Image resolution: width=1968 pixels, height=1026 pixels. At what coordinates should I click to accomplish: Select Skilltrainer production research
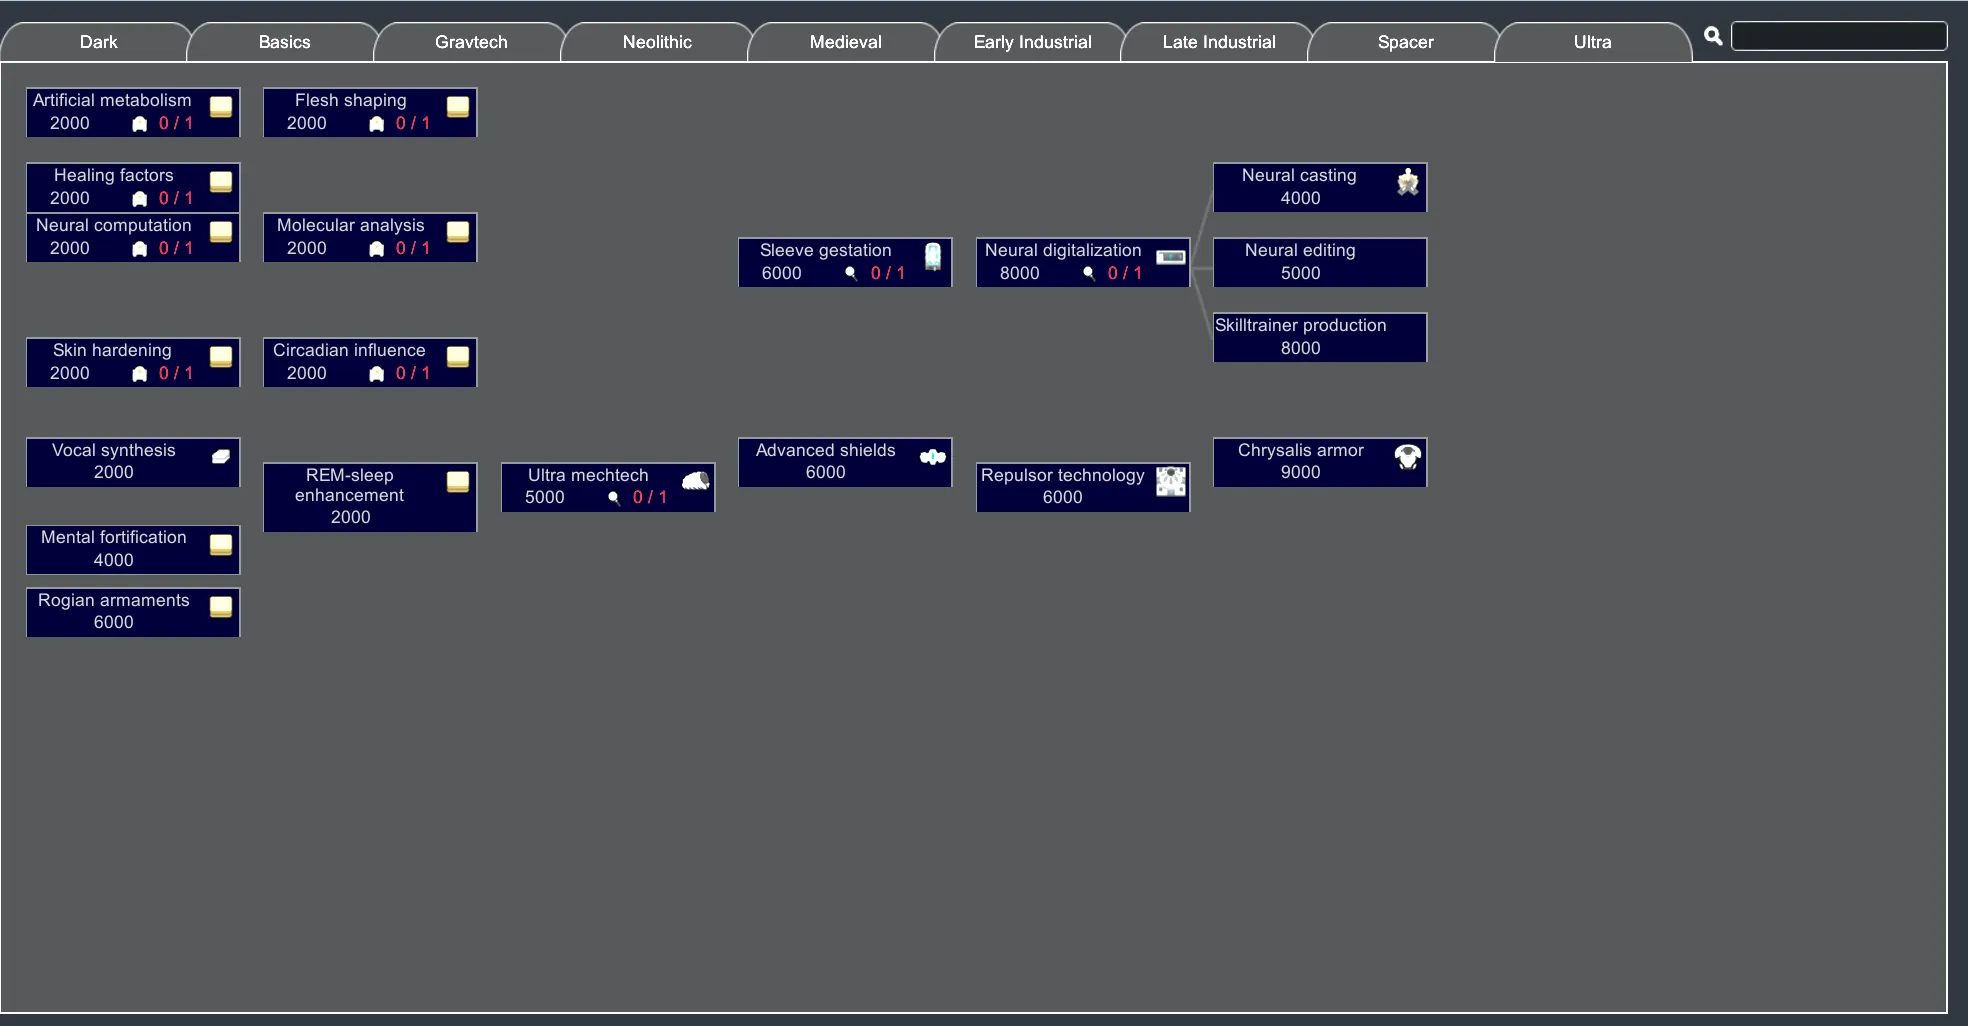pyautogui.click(x=1320, y=337)
